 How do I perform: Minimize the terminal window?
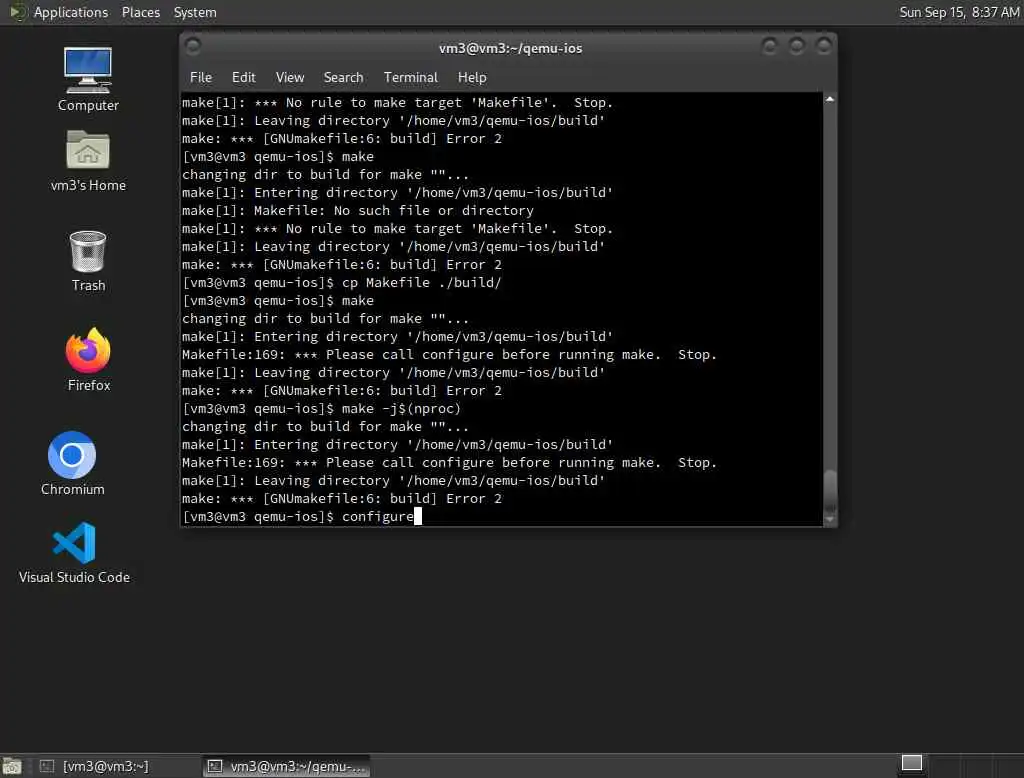click(769, 46)
